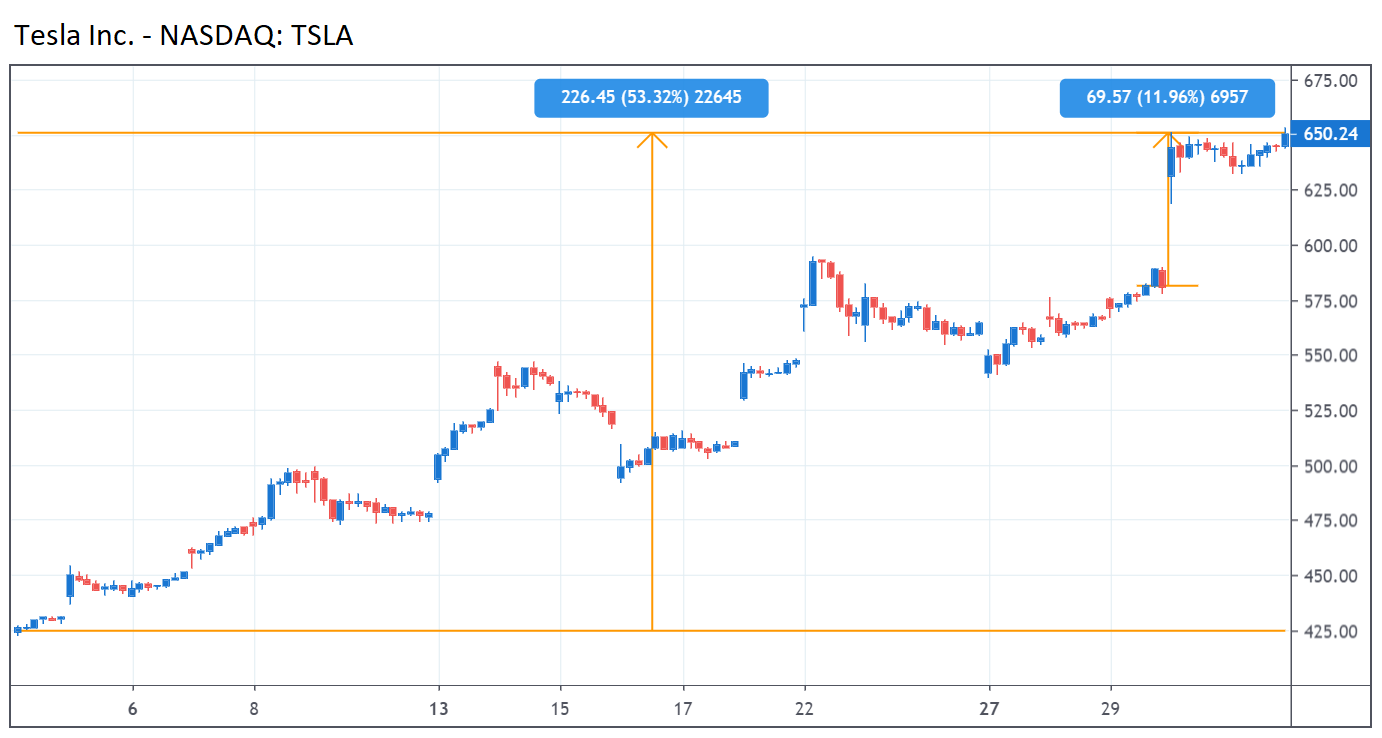The height and width of the screenshot is (738, 1382).
Task: Click the arrowhead above the 69.57 measurement line
Action: (1168, 138)
